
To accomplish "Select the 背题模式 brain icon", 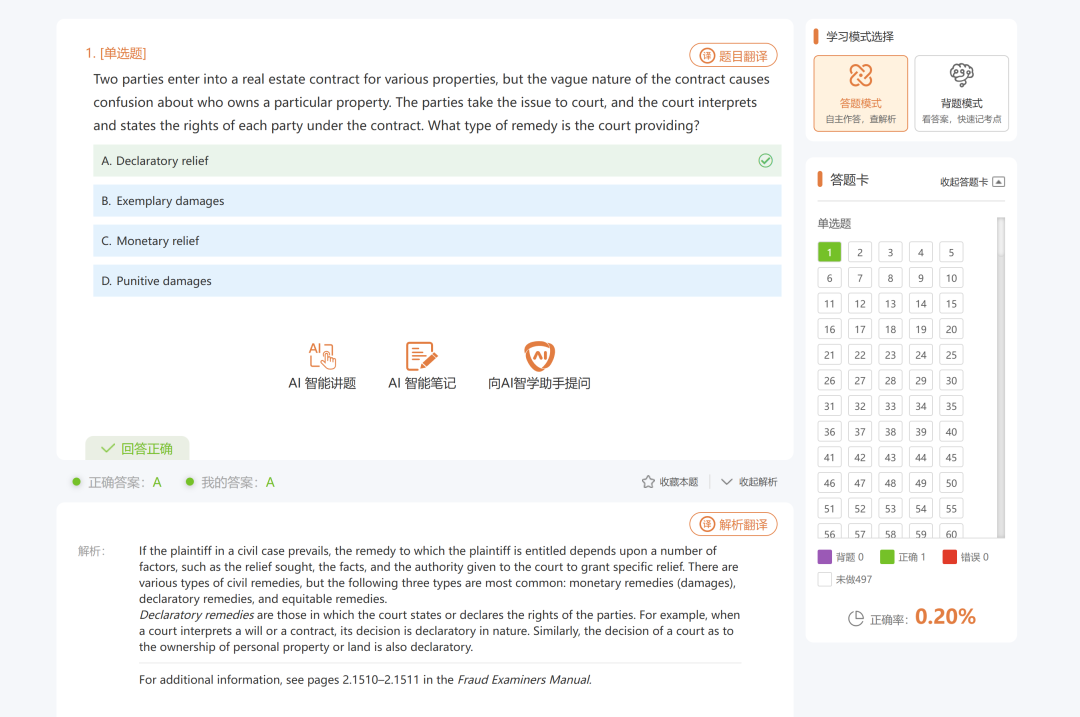I will point(962,75).
